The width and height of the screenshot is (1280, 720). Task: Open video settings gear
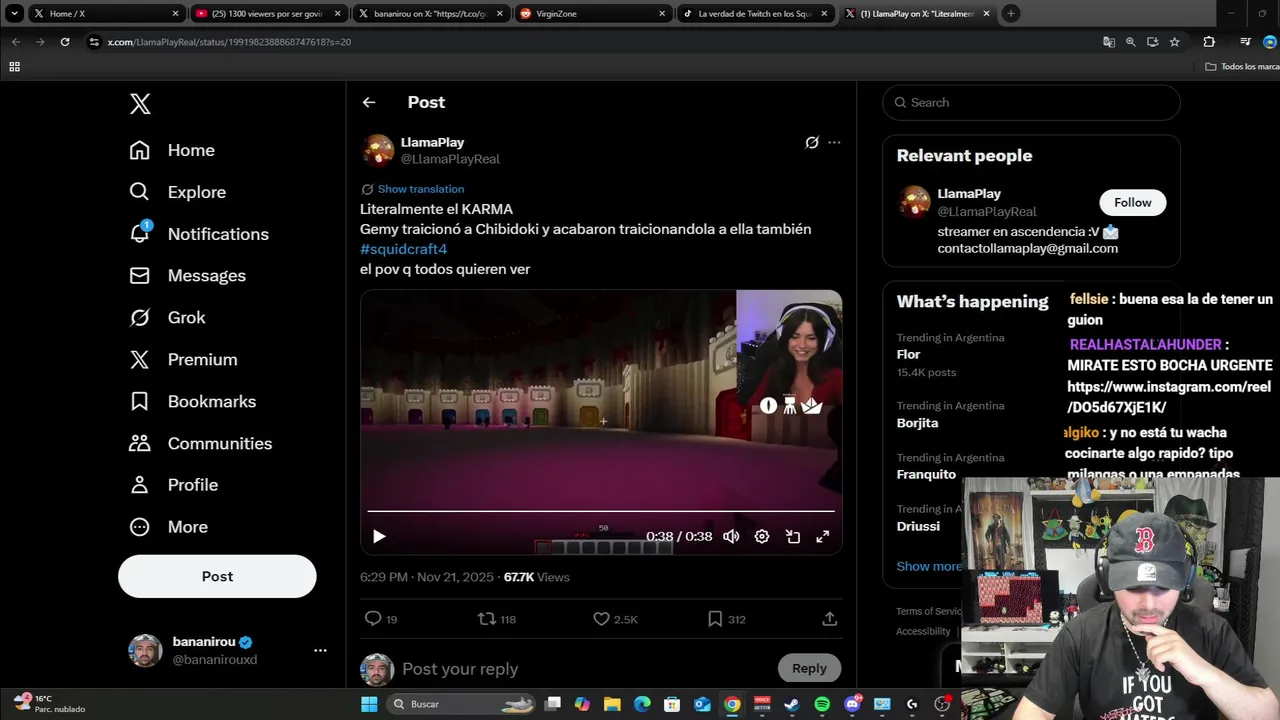(x=762, y=537)
